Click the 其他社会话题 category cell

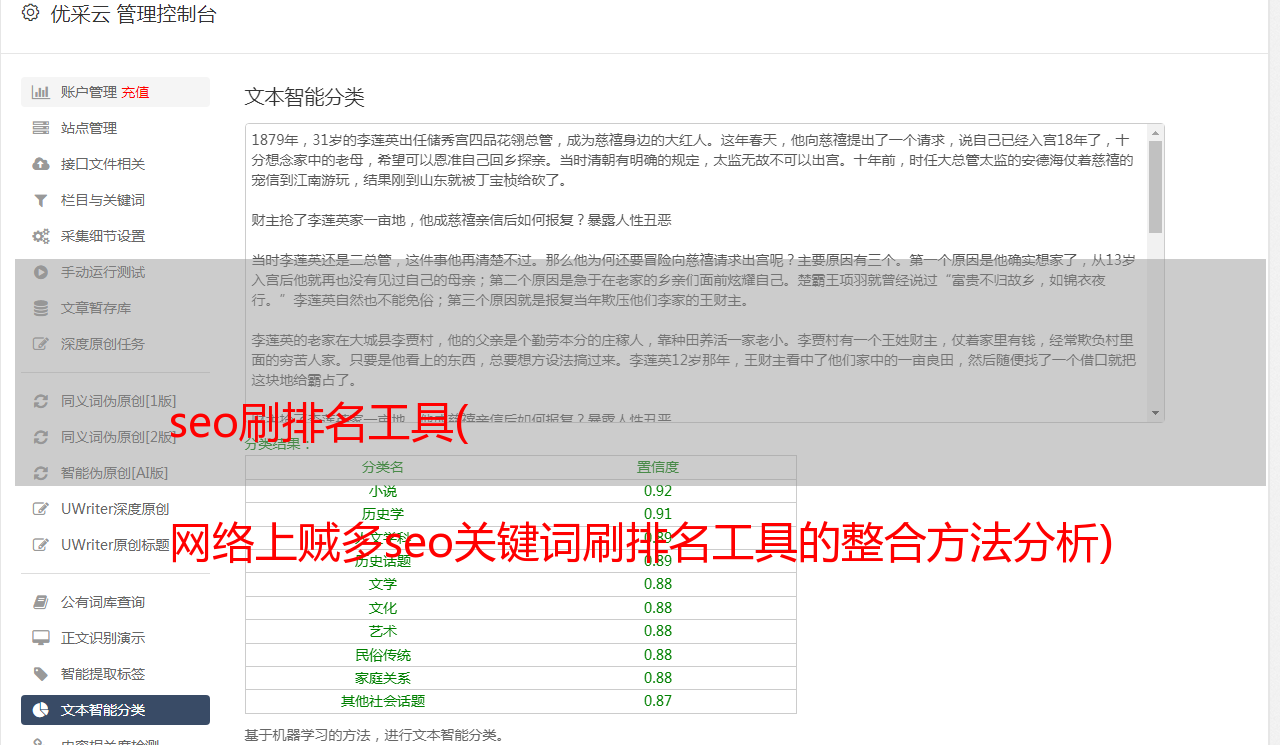pos(383,701)
